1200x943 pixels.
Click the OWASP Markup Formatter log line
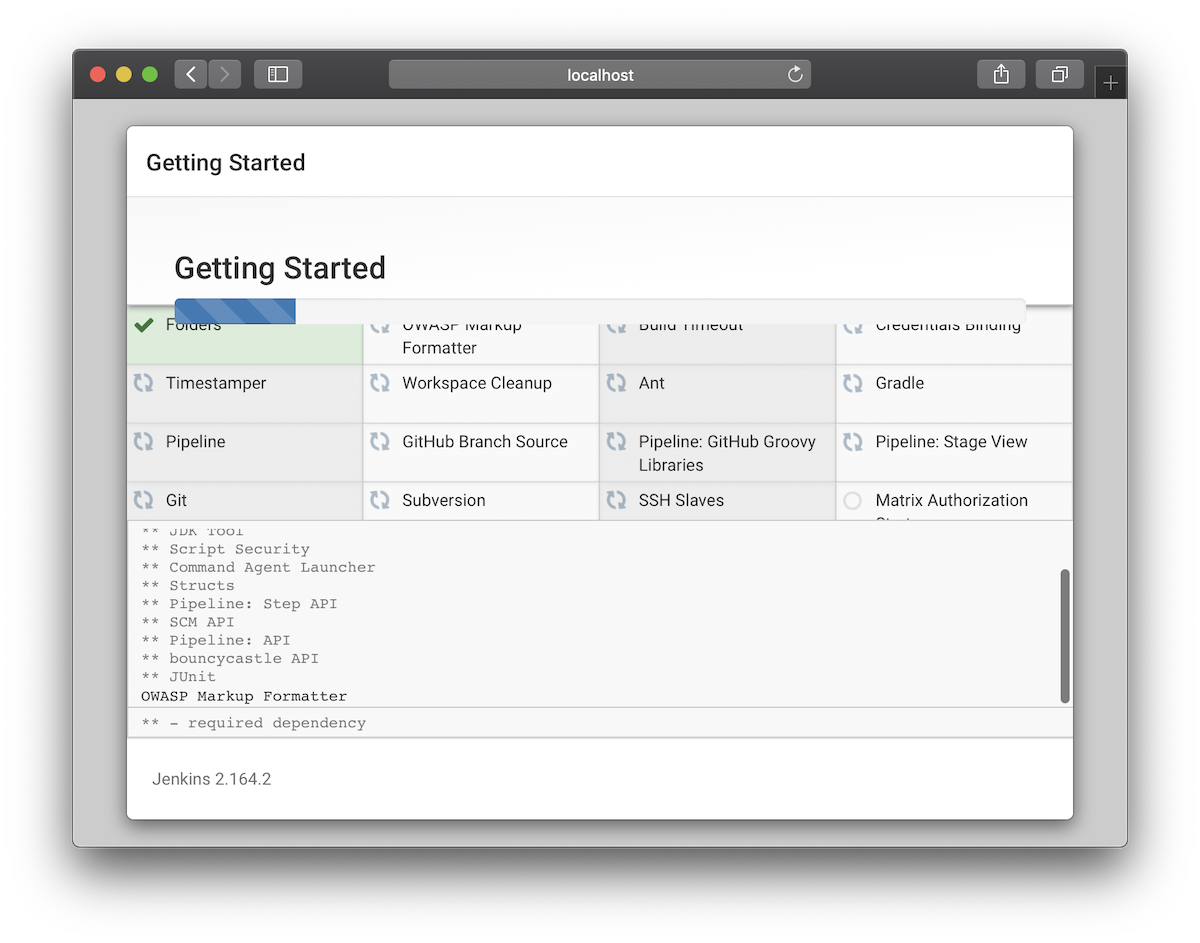point(244,696)
